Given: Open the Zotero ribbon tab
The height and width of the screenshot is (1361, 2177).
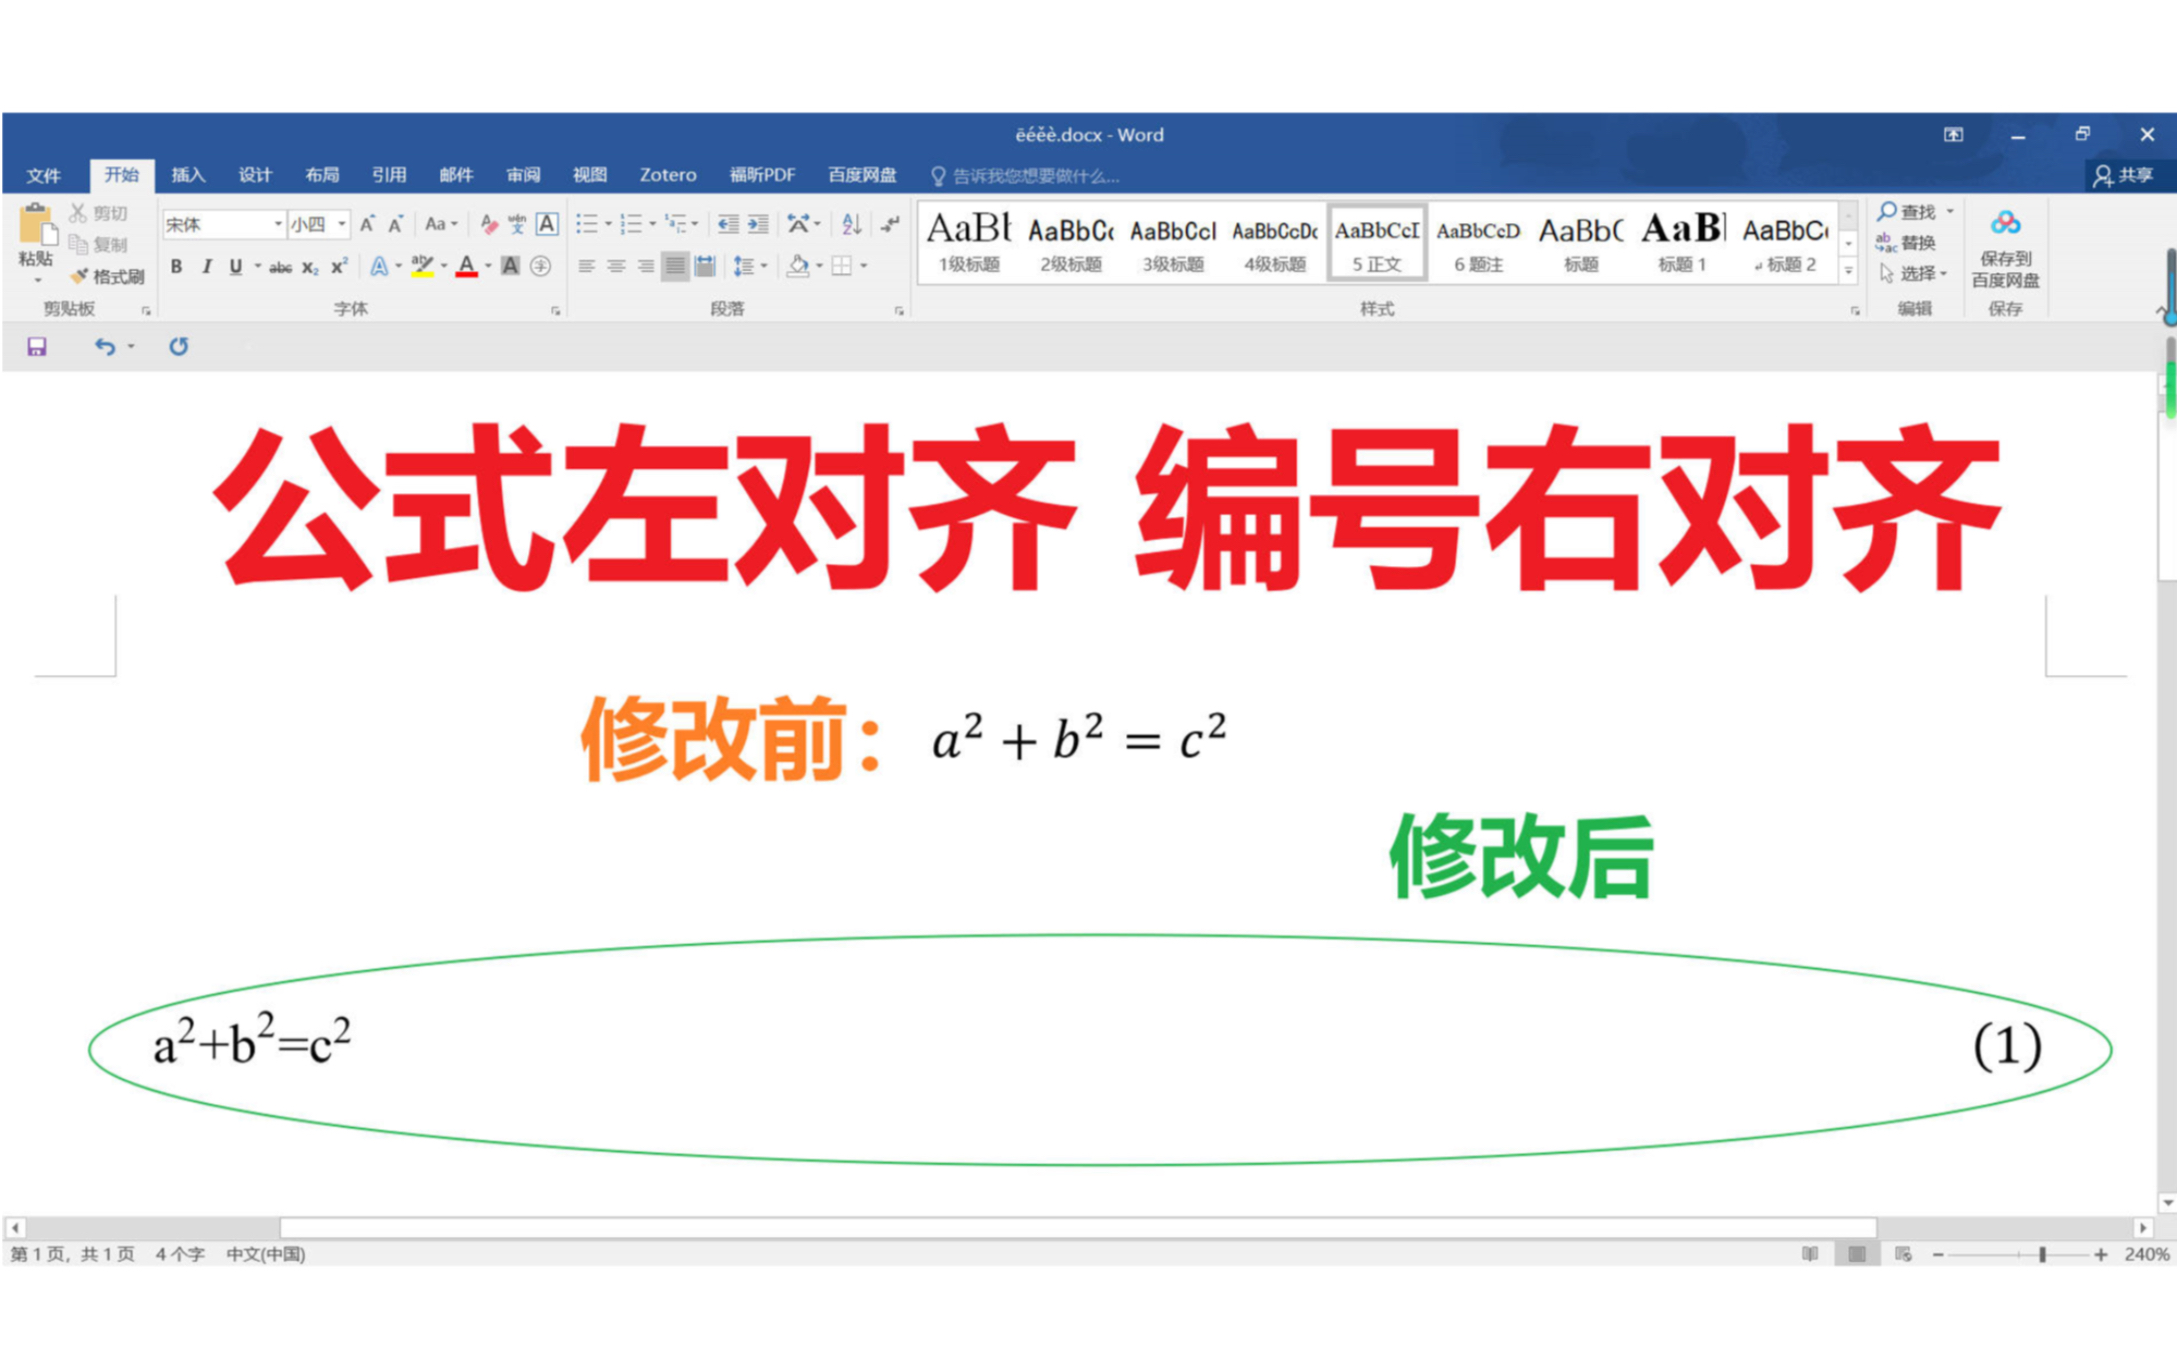Looking at the screenshot, I should (666, 174).
